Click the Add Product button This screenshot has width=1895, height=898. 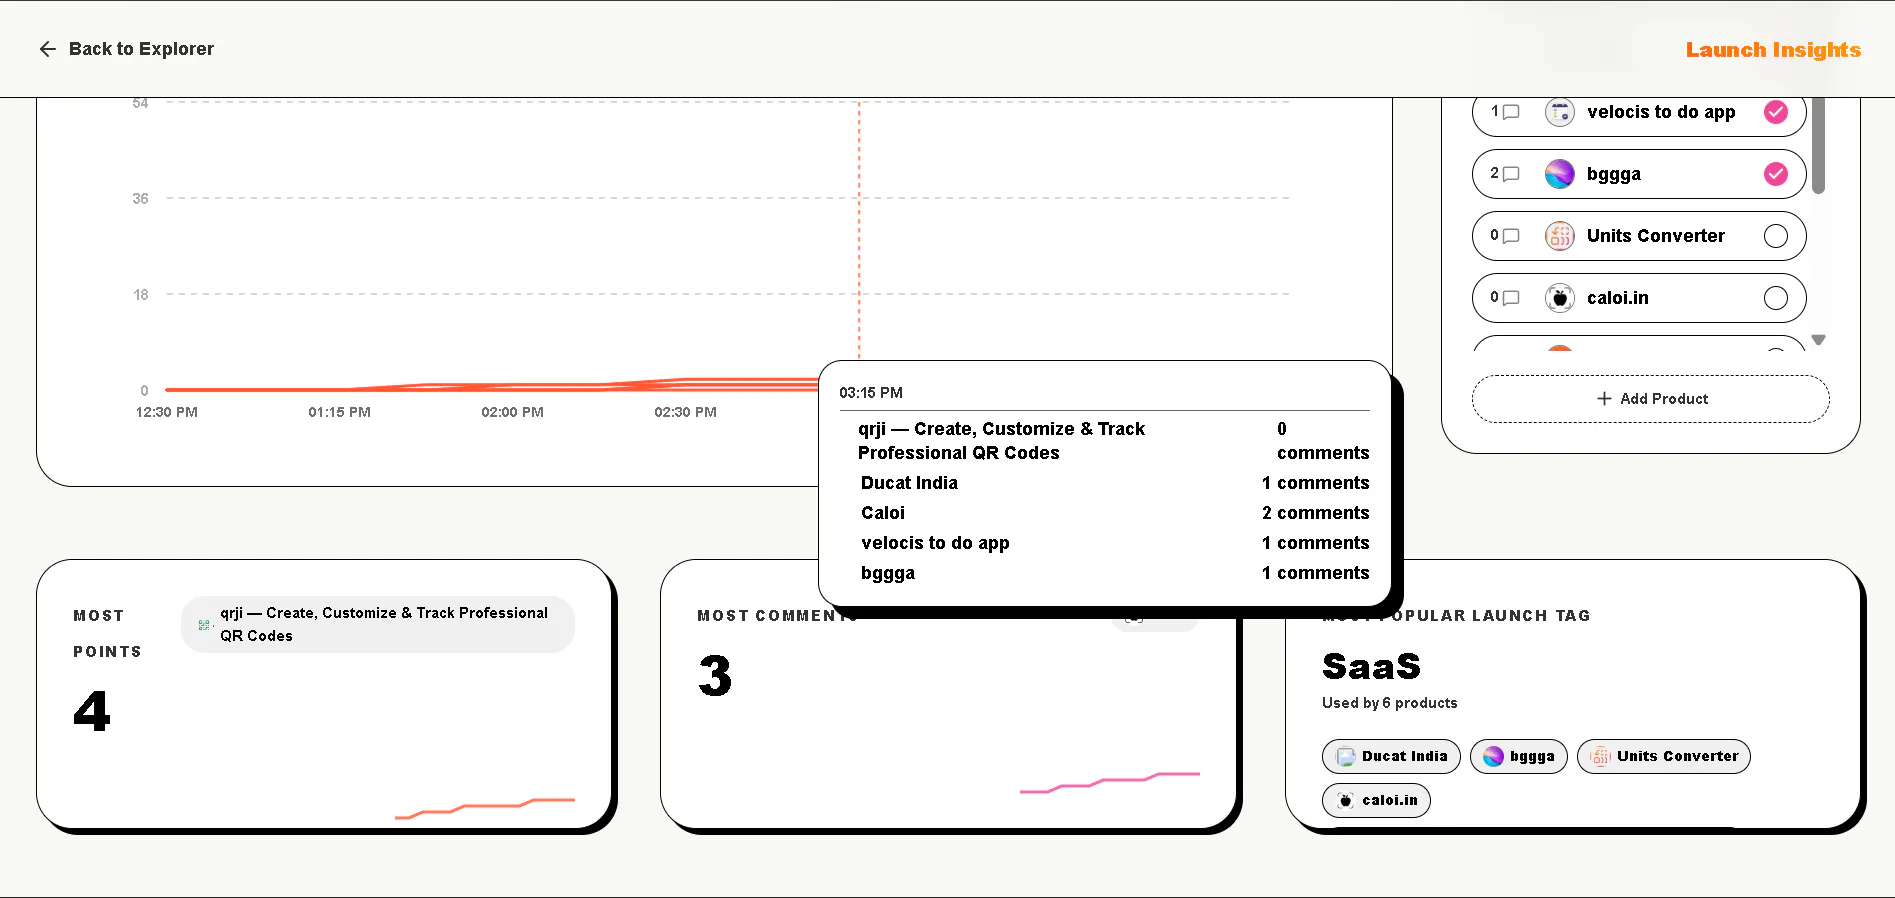[1651, 399]
